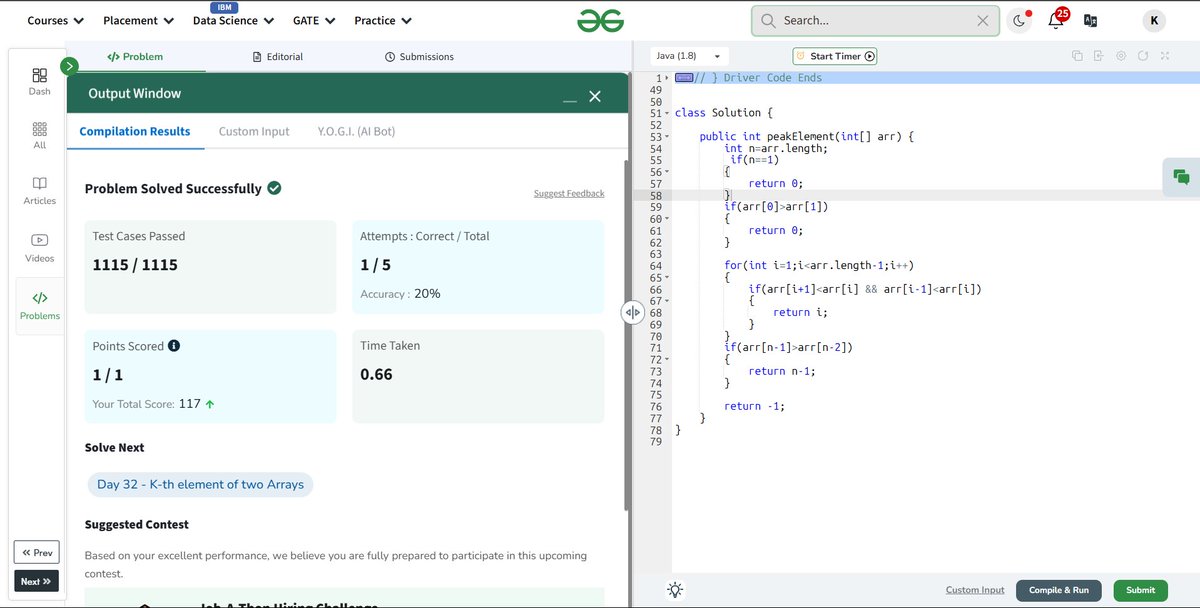Click inside the Search input field

[x=875, y=20]
